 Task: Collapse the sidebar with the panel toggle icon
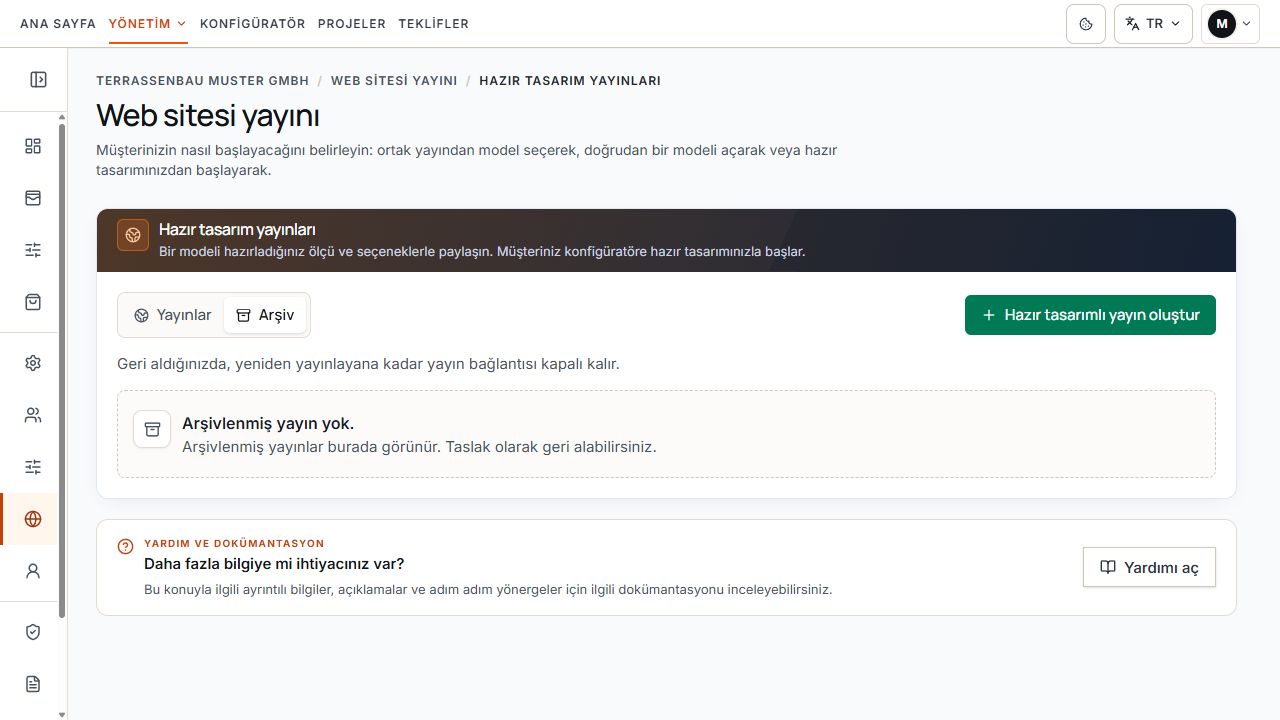pos(38,79)
